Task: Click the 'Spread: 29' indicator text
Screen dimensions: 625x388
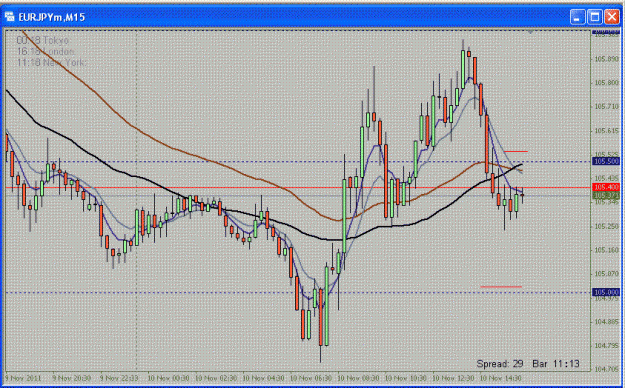Action: click(x=500, y=363)
